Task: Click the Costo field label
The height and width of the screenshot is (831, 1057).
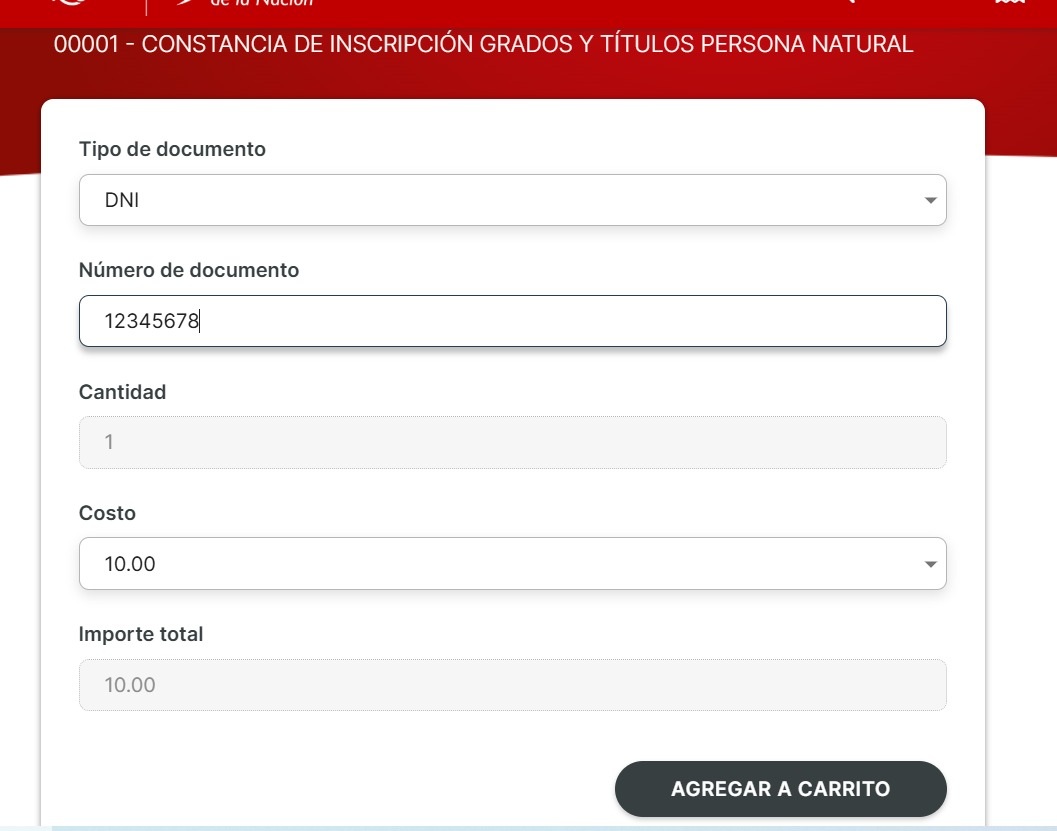Action: pyautogui.click(x=108, y=513)
